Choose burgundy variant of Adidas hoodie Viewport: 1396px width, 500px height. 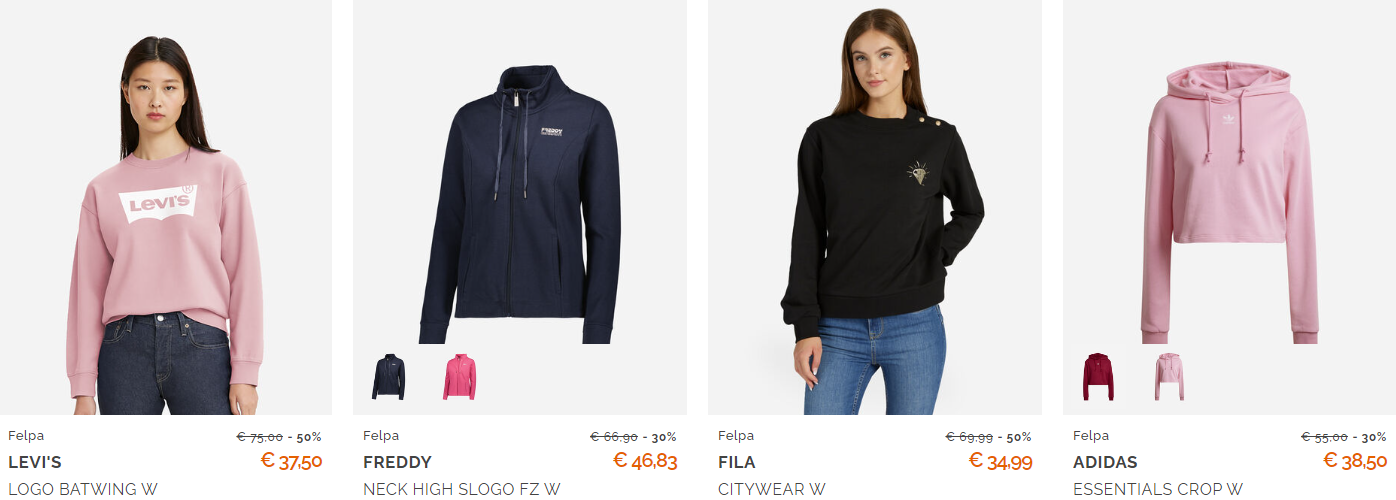coord(1099,377)
